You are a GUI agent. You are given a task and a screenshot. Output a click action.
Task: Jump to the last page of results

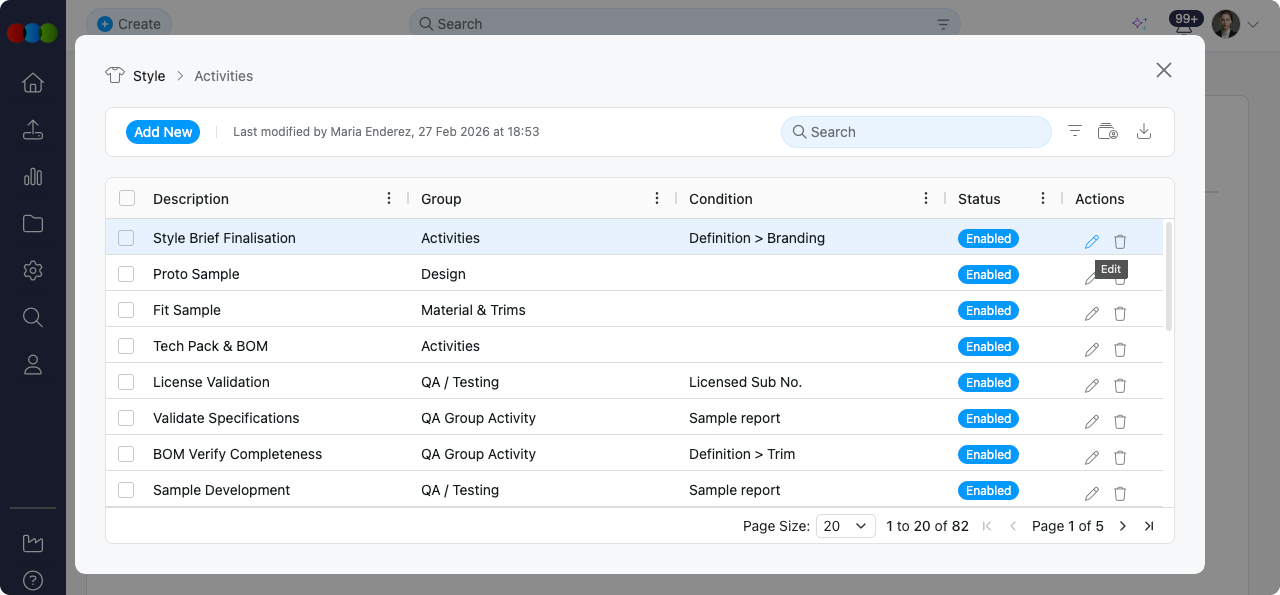1149,526
